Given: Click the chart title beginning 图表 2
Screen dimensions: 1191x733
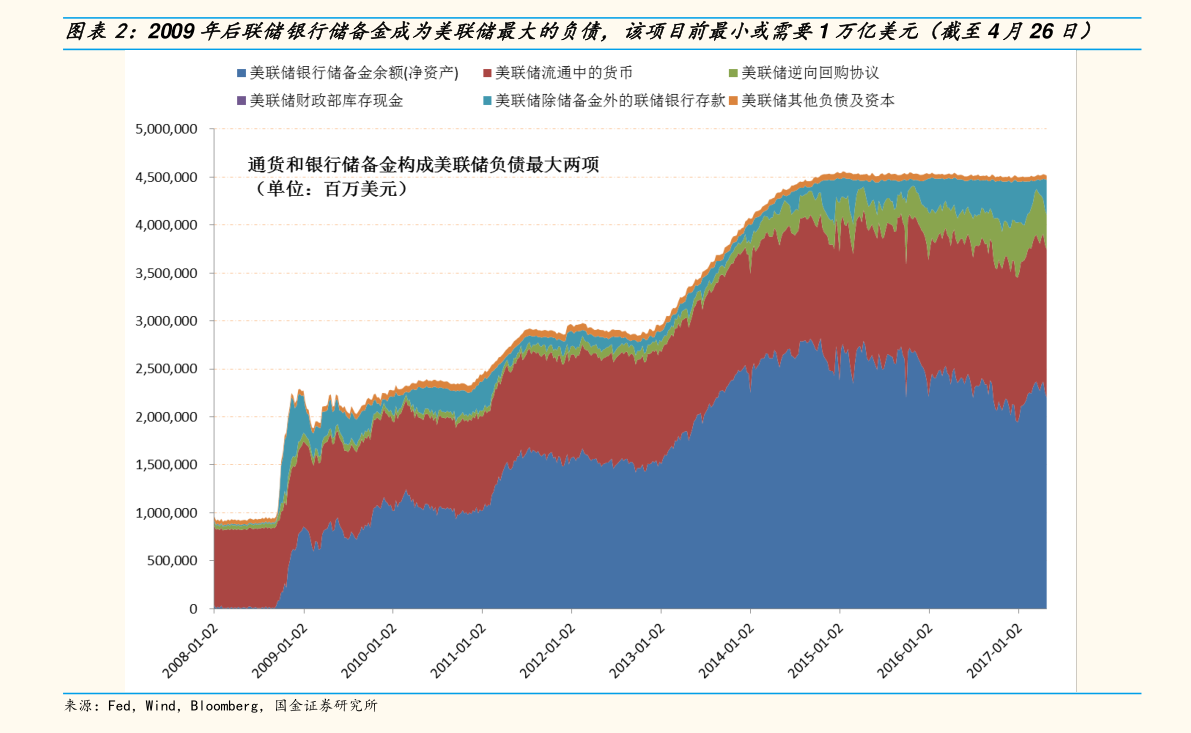Looking at the screenshot, I should tap(580, 32).
